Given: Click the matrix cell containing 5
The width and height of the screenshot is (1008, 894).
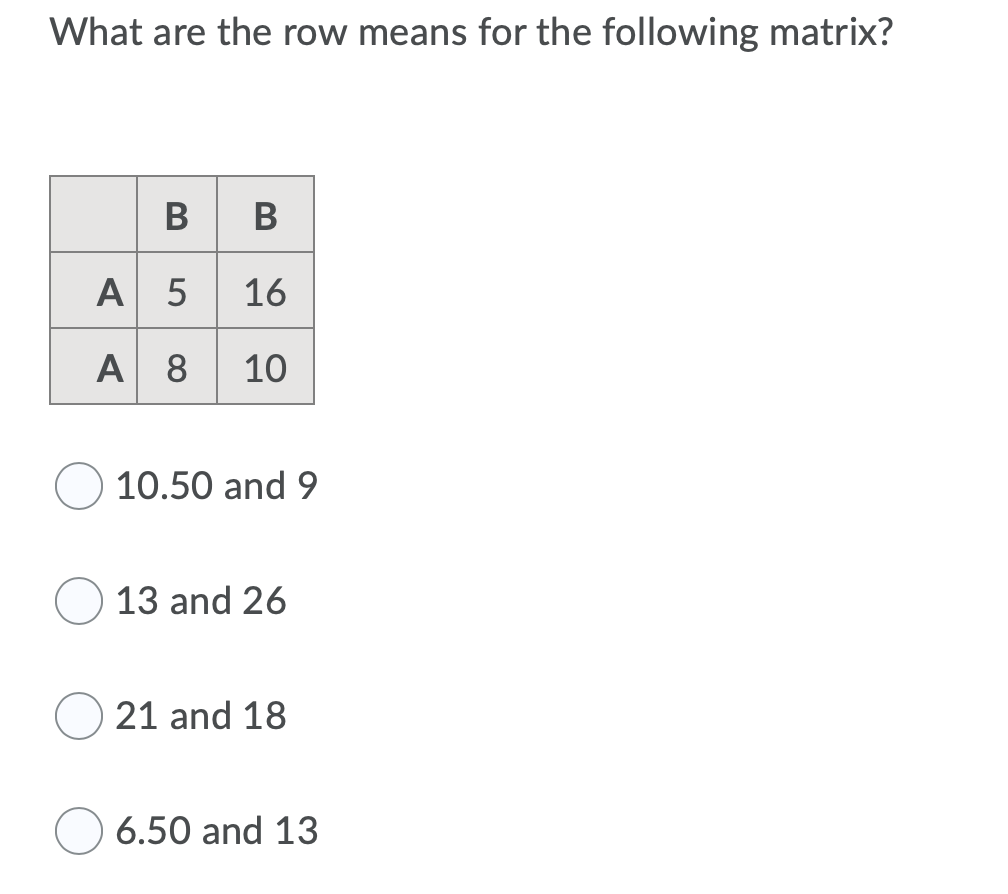Looking at the screenshot, I should tap(176, 291).
